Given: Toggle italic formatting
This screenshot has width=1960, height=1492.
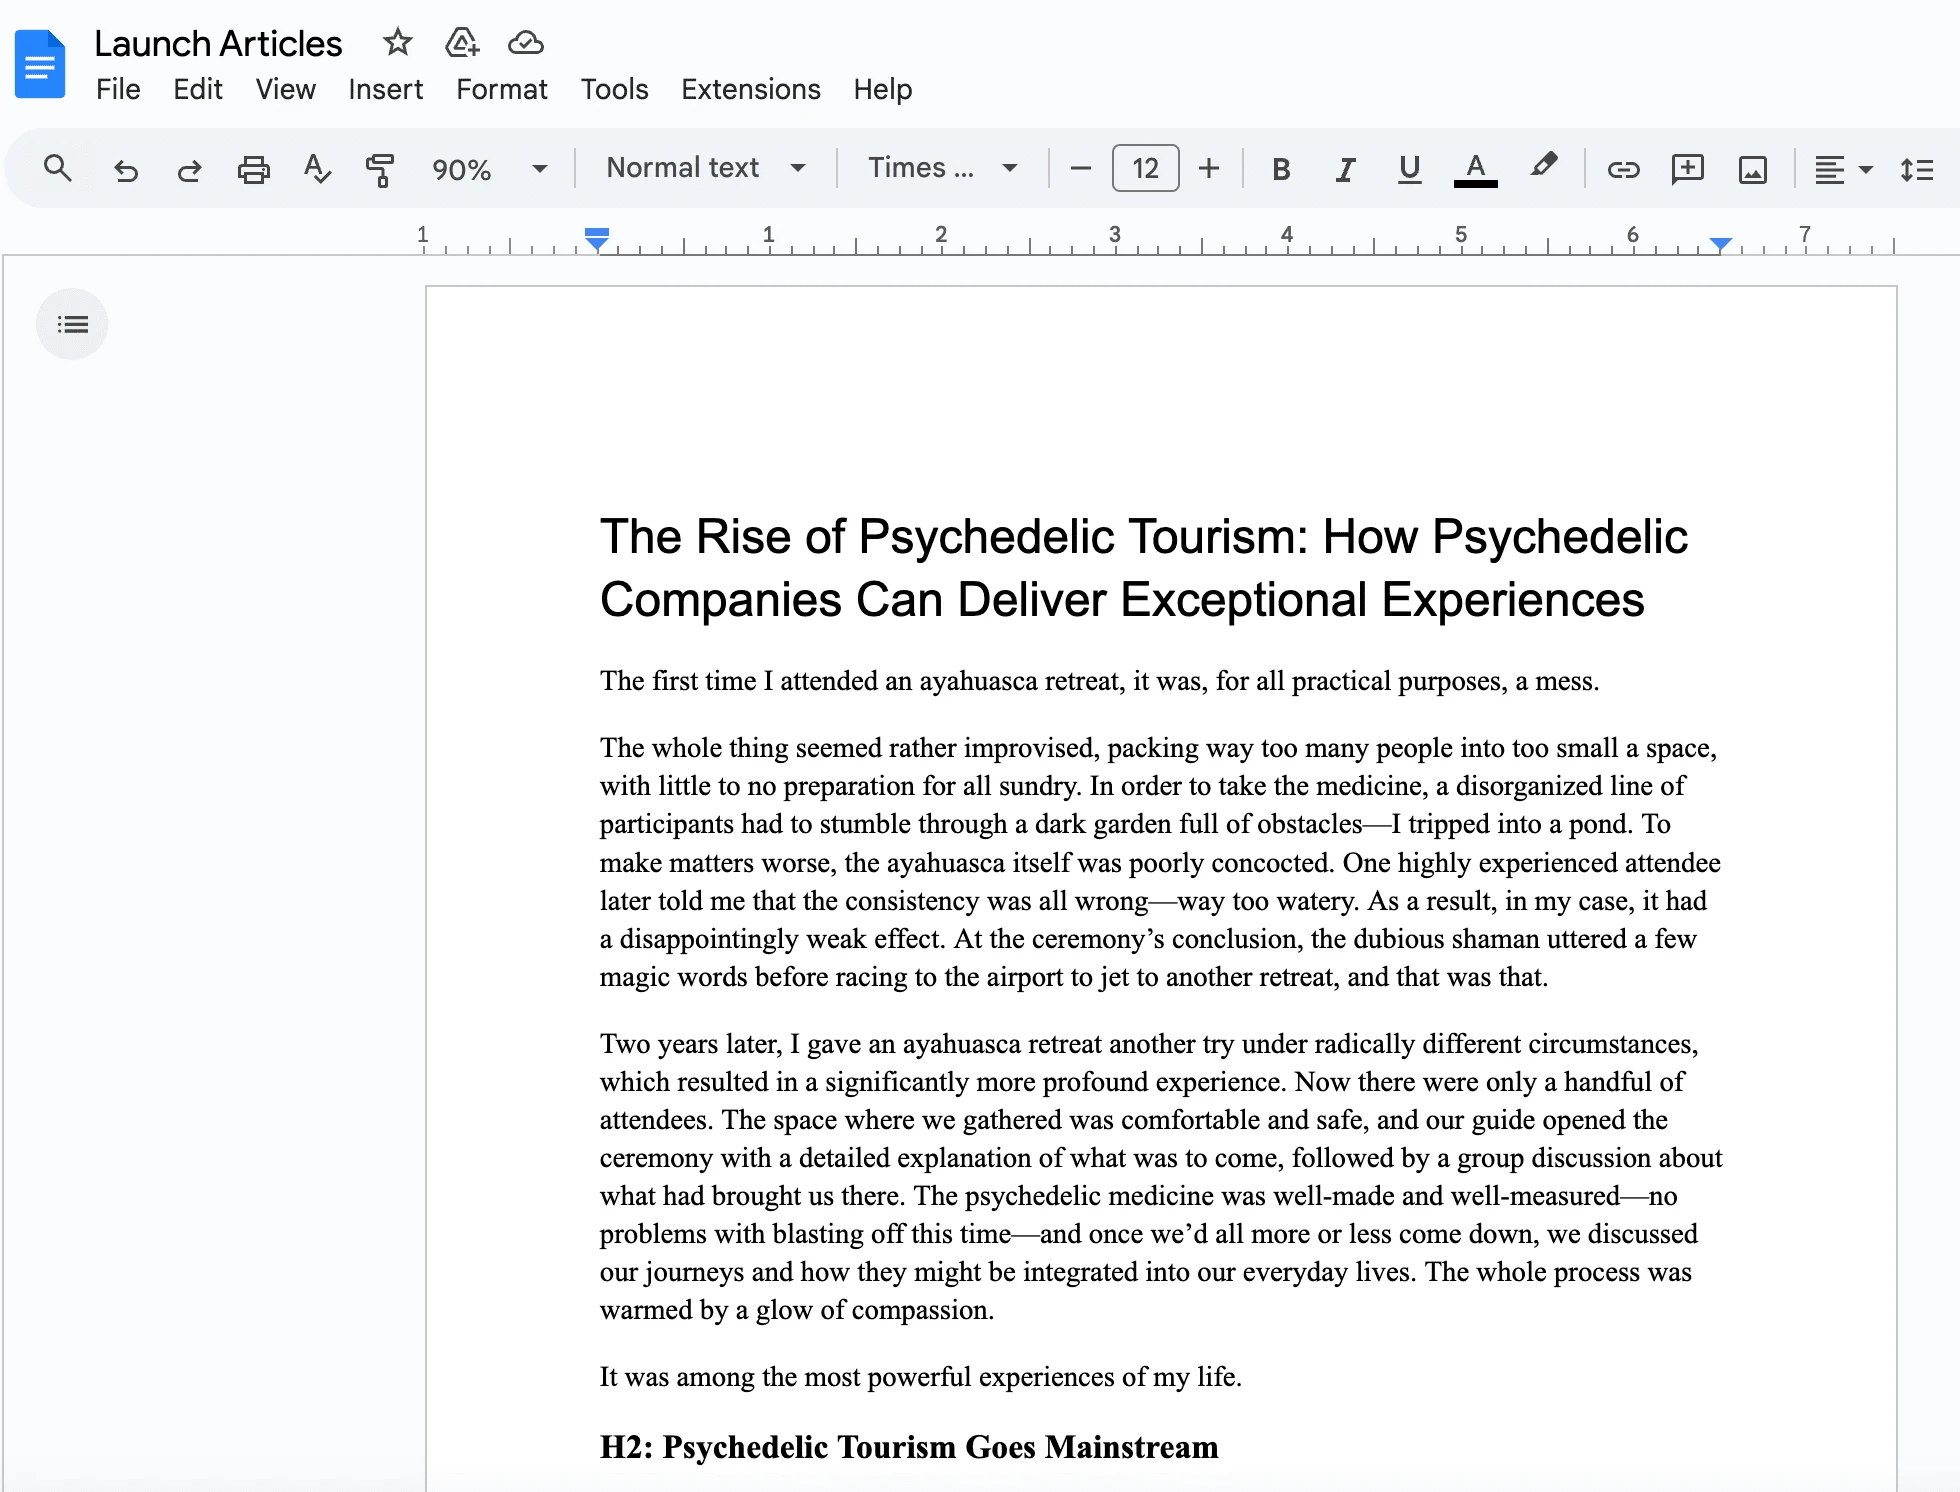Looking at the screenshot, I should pyautogui.click(x=1345, y=169).
